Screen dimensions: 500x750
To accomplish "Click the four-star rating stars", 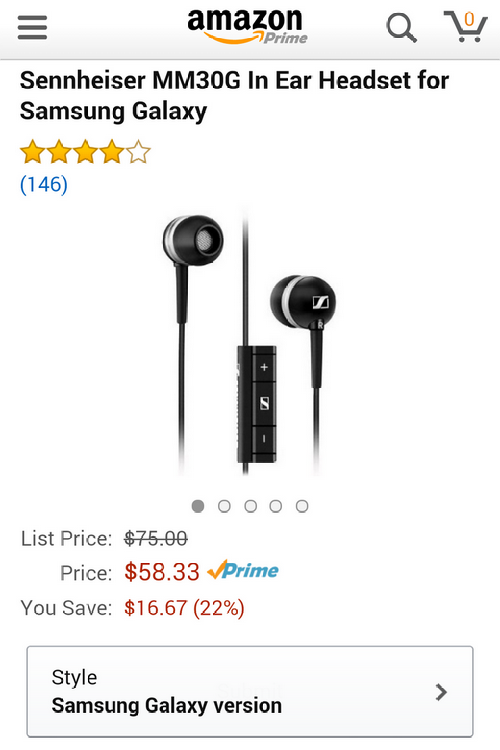I will tap(85, 152).
